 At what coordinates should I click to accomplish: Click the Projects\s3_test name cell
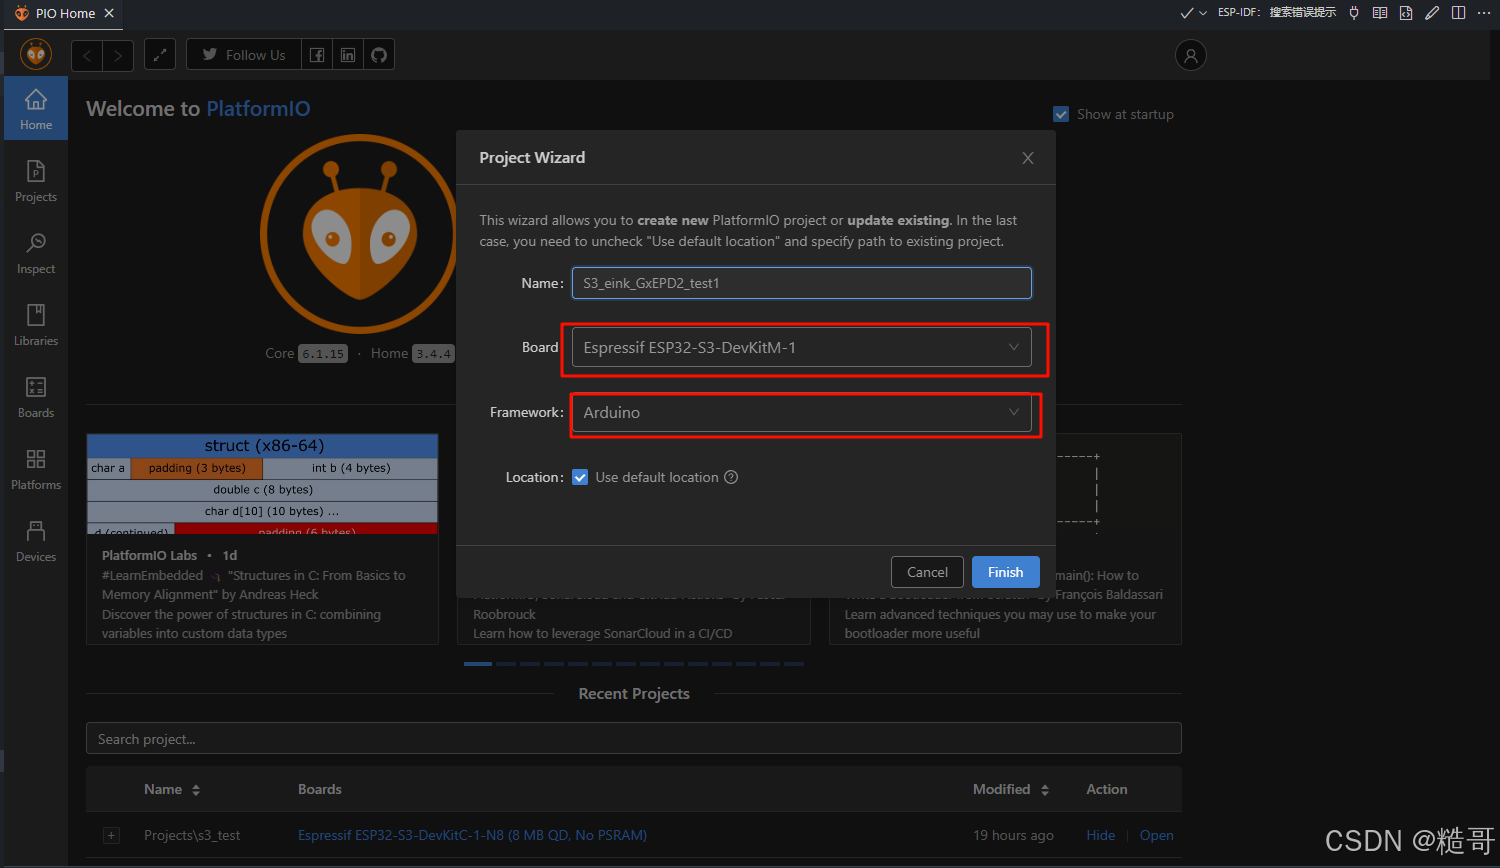pyautogui.click(x=192, y=835)
